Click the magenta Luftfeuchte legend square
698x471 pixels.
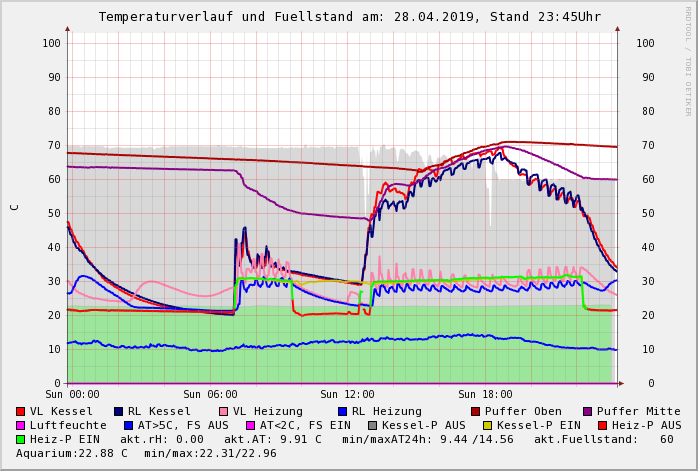click(x=21, y=426)
